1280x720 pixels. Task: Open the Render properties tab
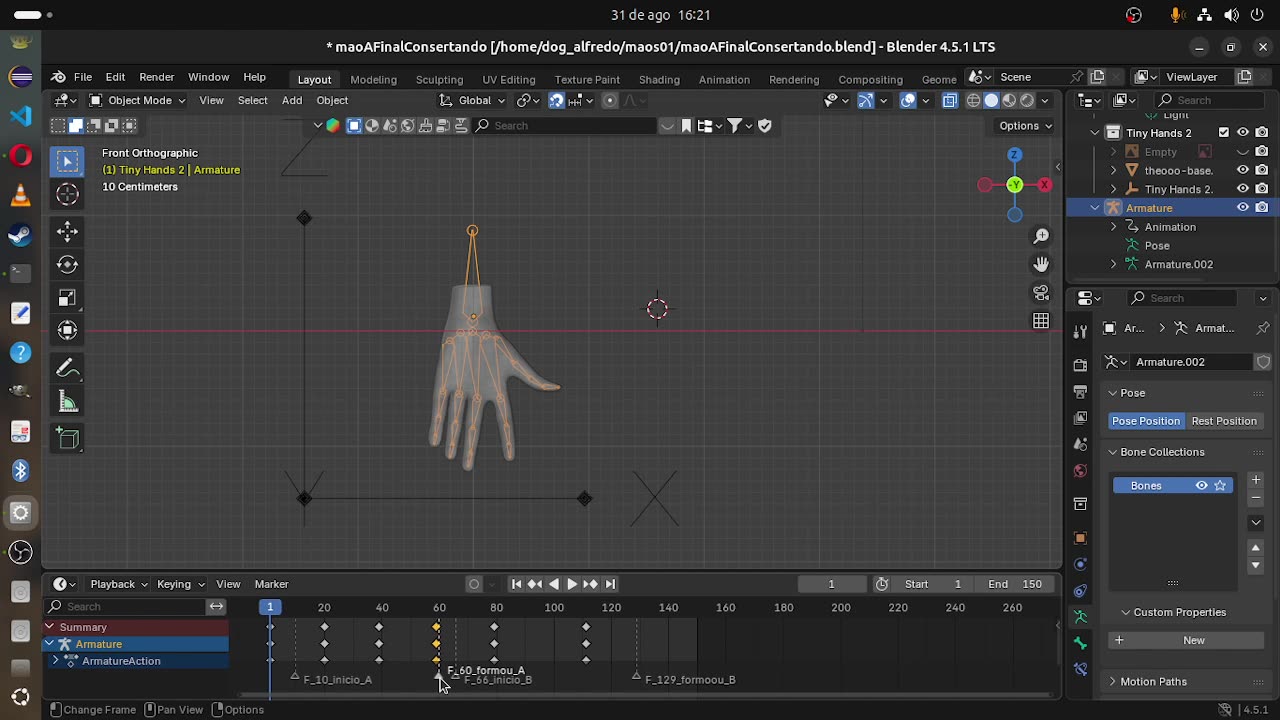pos(1080,365)
